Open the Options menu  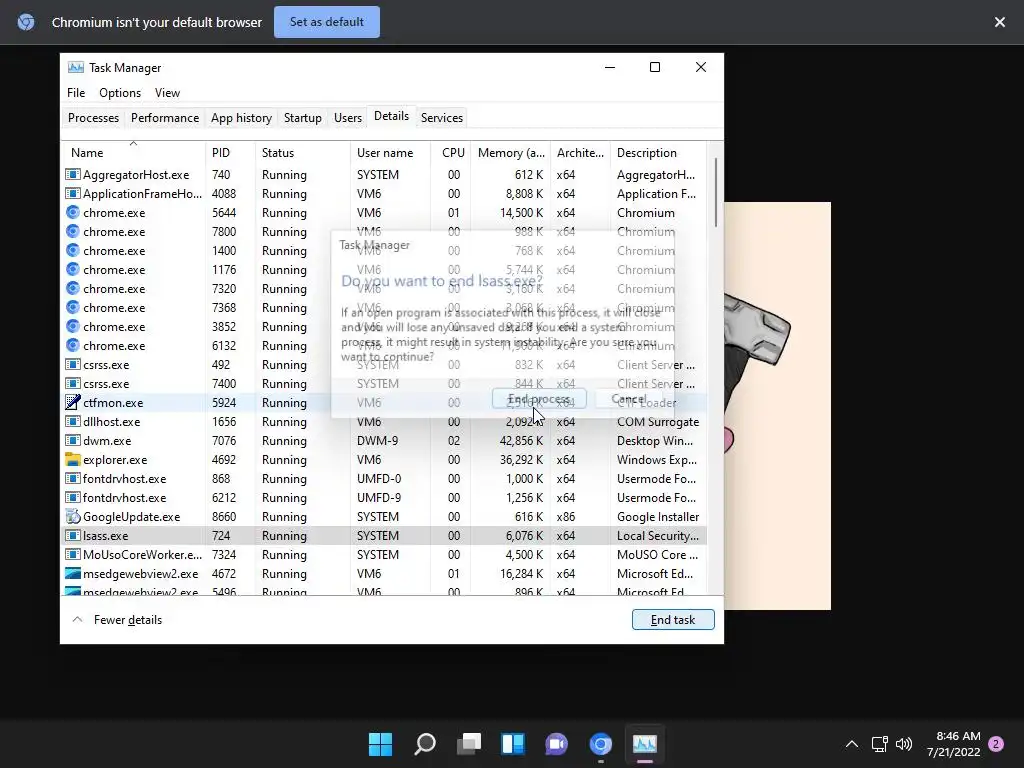tap(120, 93)
